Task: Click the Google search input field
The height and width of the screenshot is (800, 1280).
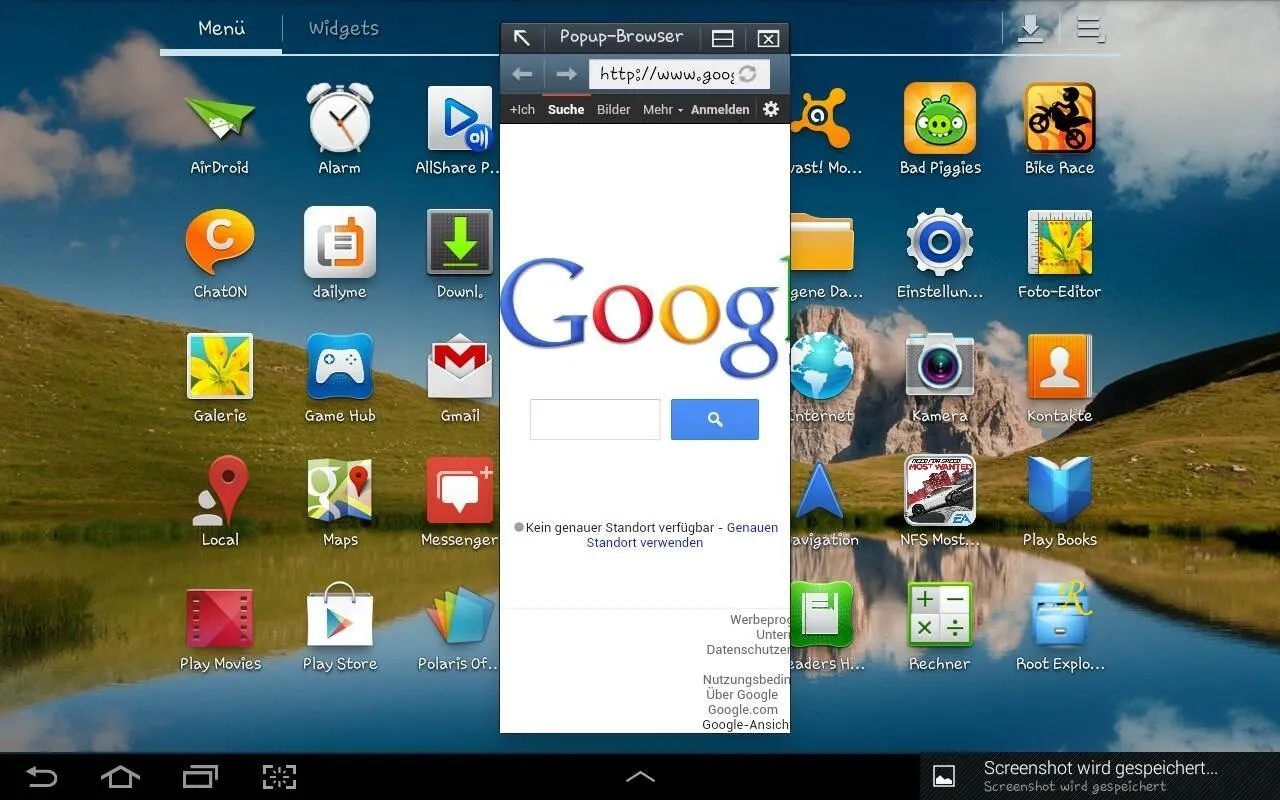Action: pyautogui.click(x=595, y=419)
